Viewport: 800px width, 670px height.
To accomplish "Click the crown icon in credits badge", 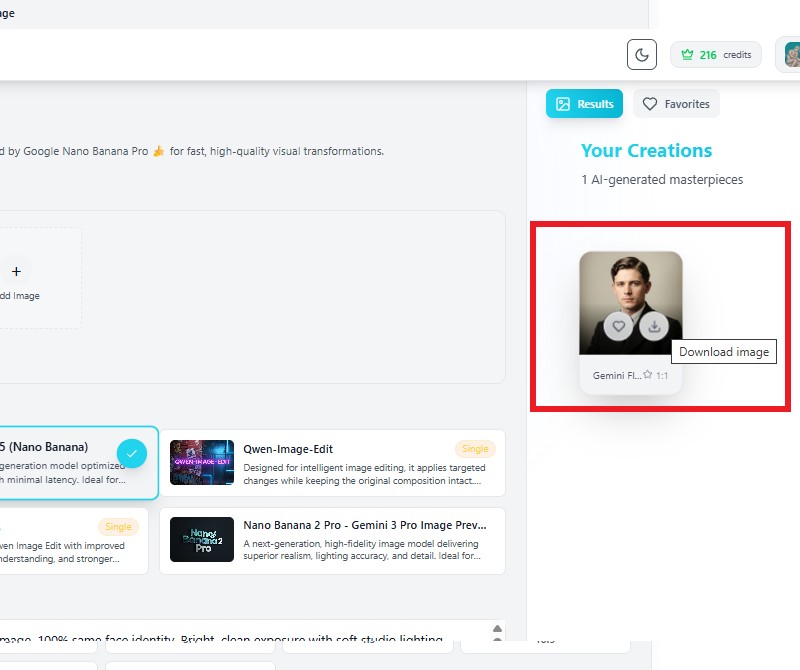I will 687,55.
